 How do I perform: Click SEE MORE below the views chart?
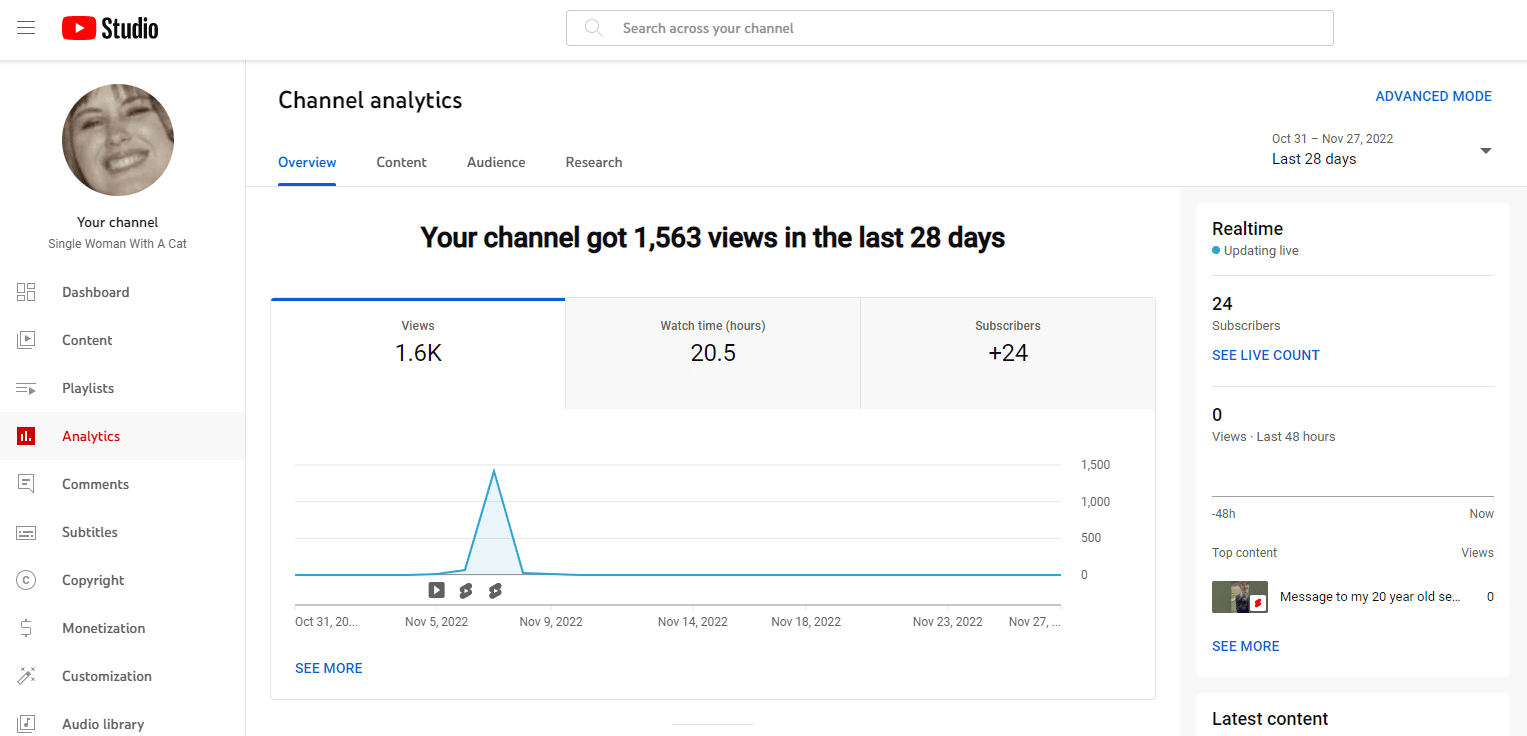click(329, 668)
